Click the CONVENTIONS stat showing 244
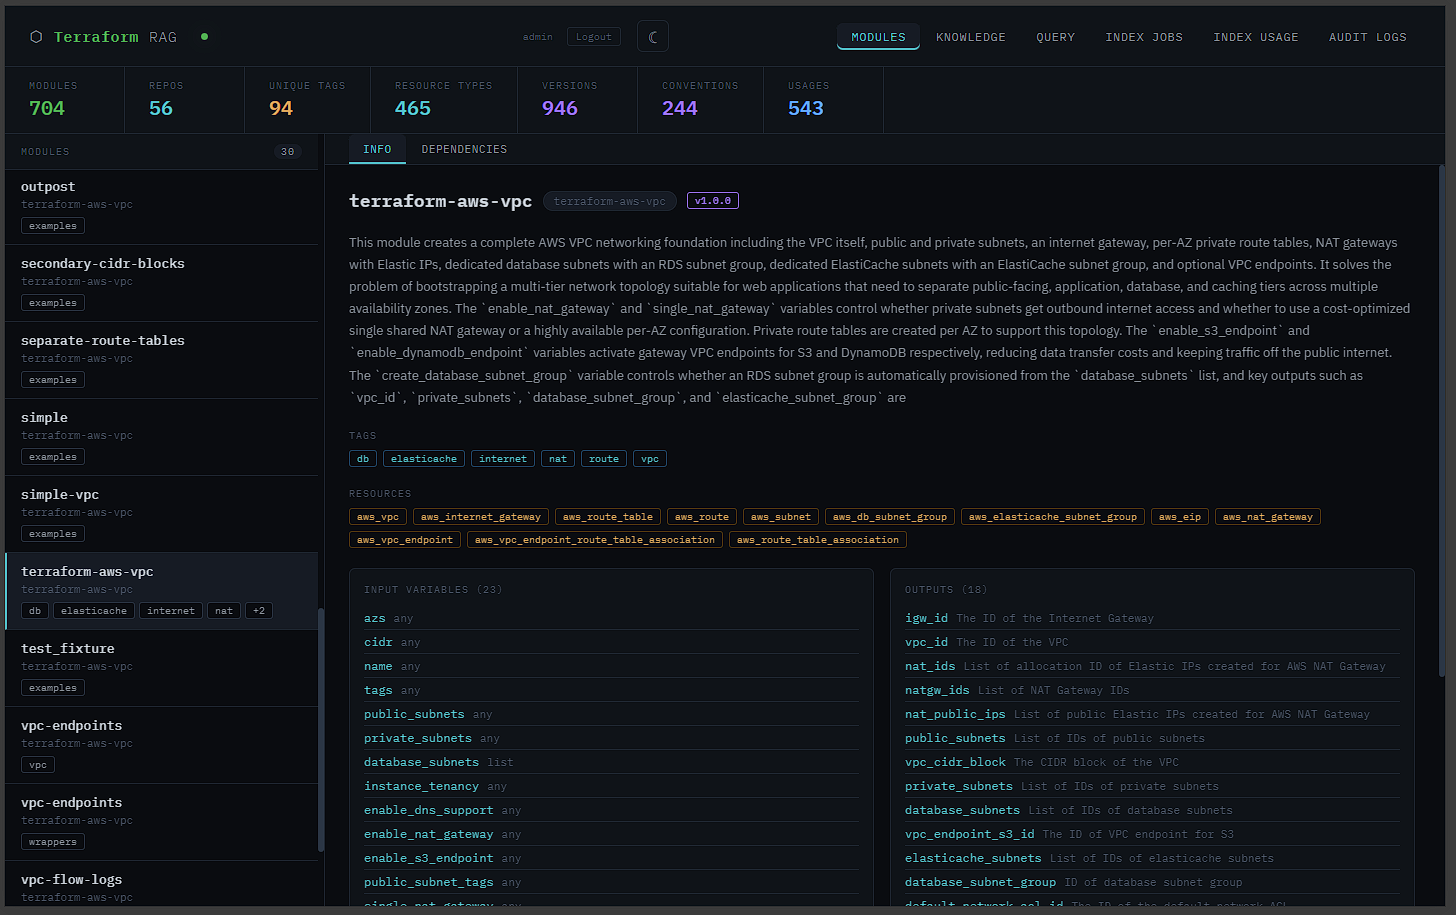This screenshot has width=1456, height=915. pos(700,99)
